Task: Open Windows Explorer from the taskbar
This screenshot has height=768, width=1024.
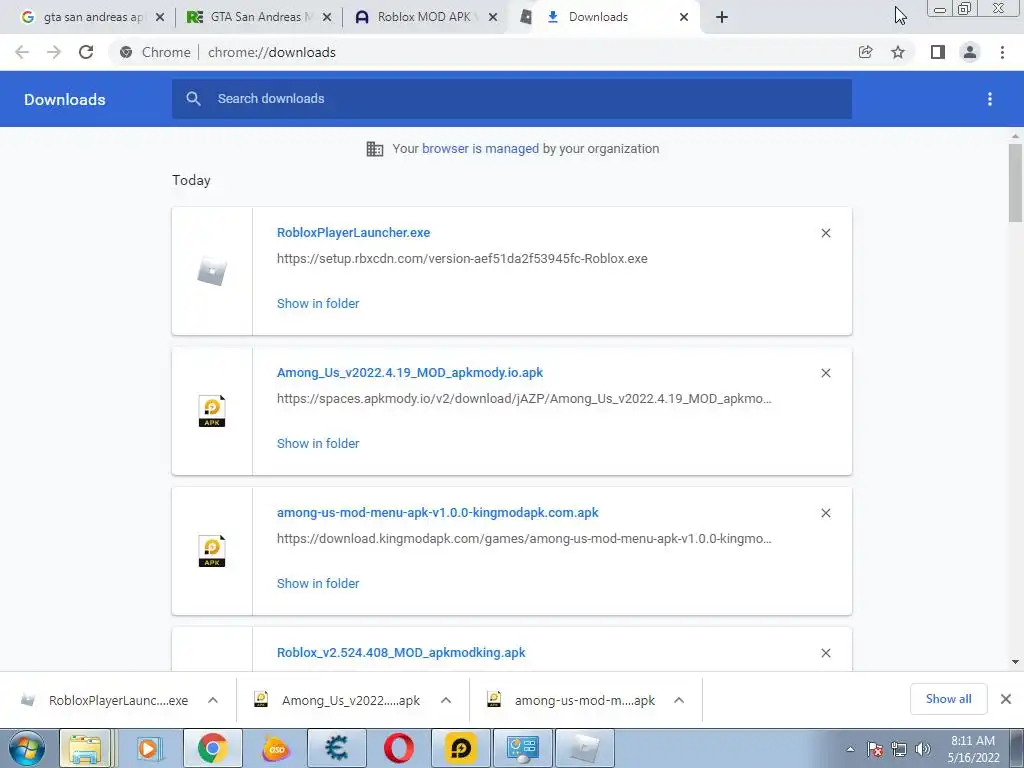Action: coord(86,748)
